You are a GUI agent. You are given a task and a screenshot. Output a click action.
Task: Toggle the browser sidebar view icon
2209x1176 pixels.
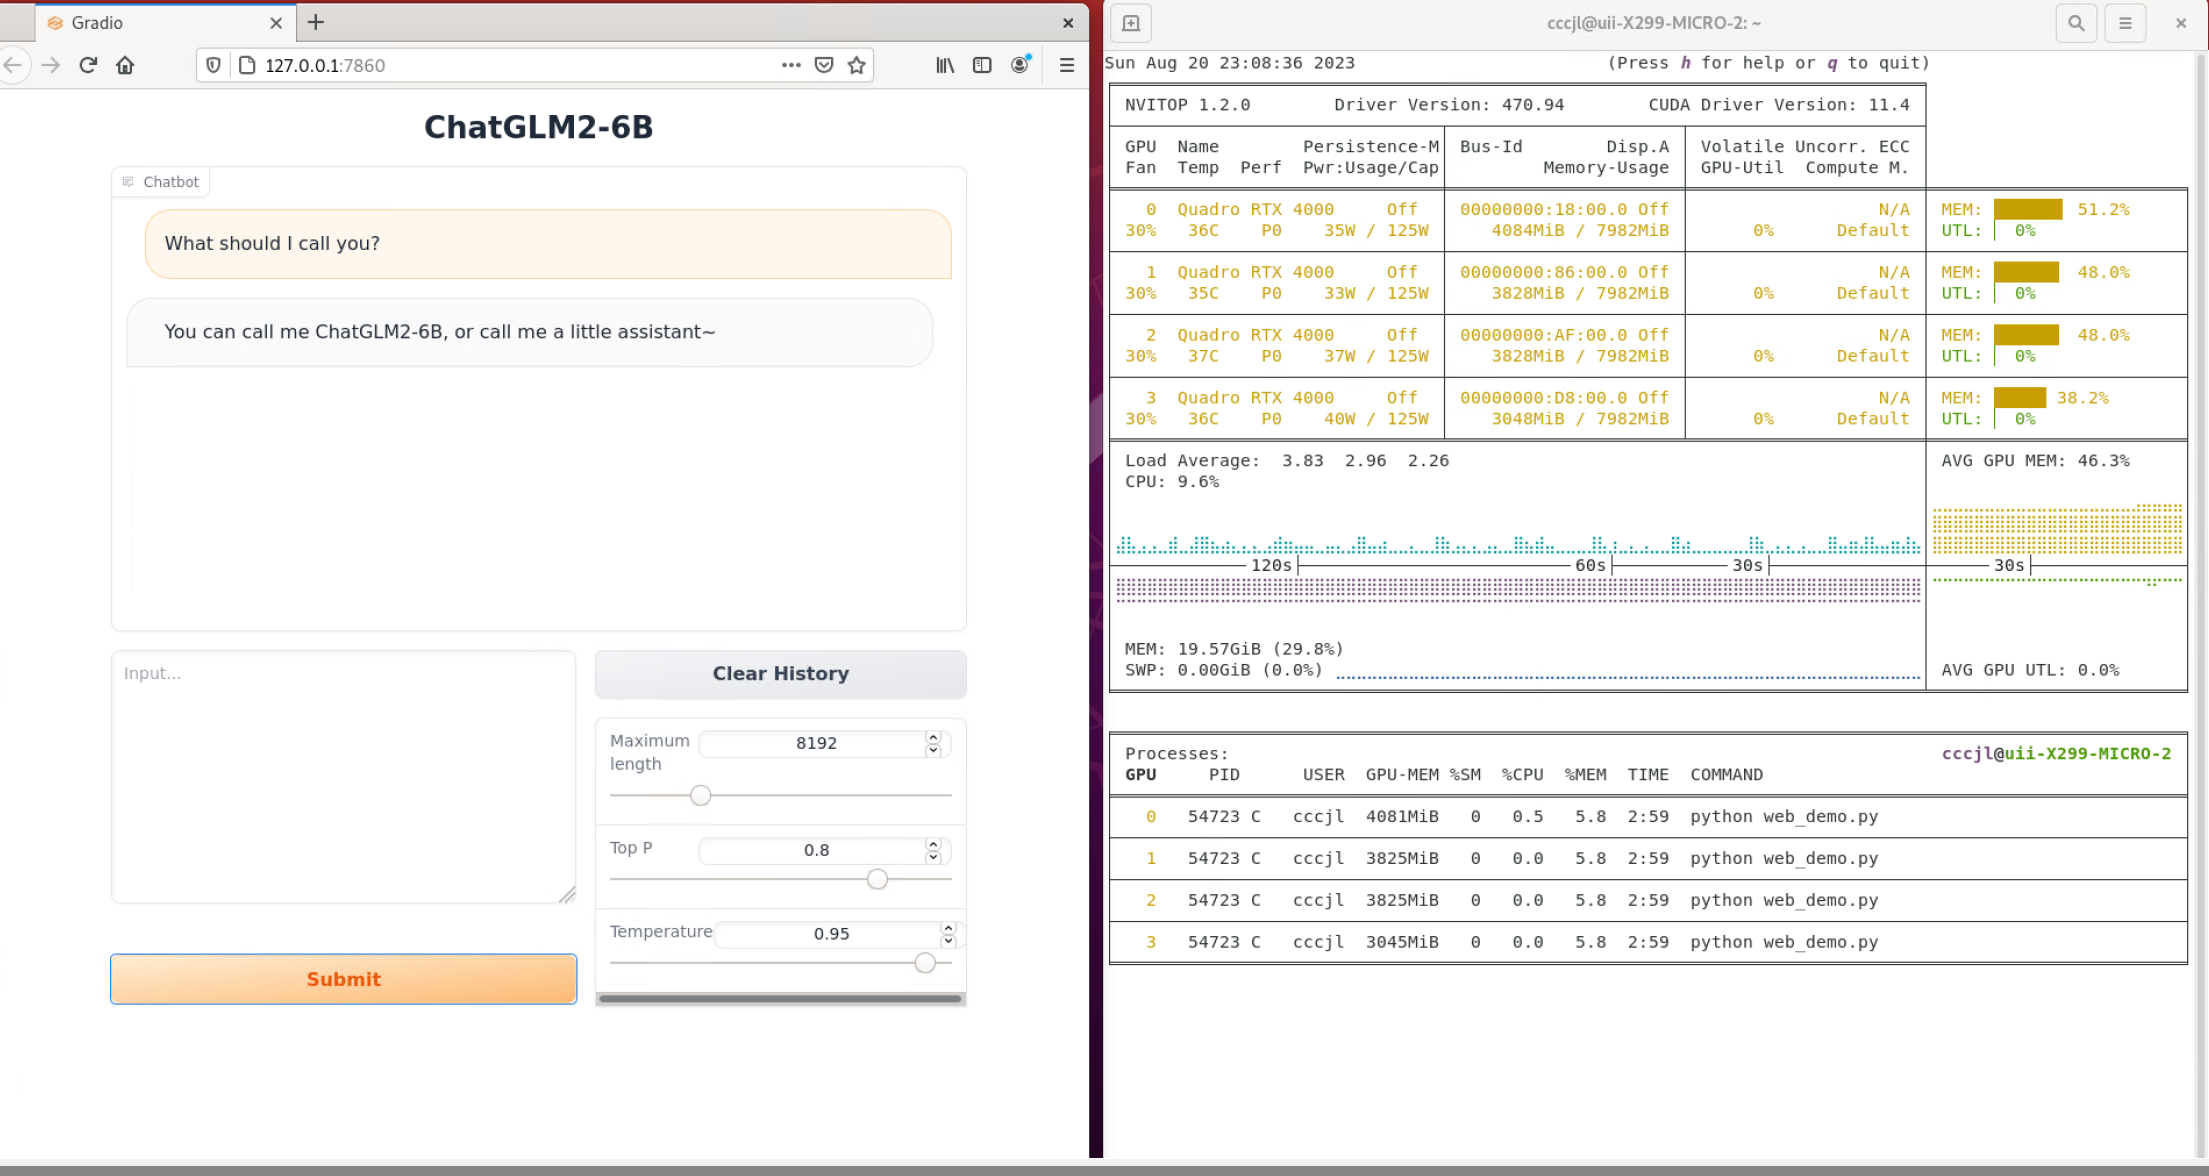(982, 65)
